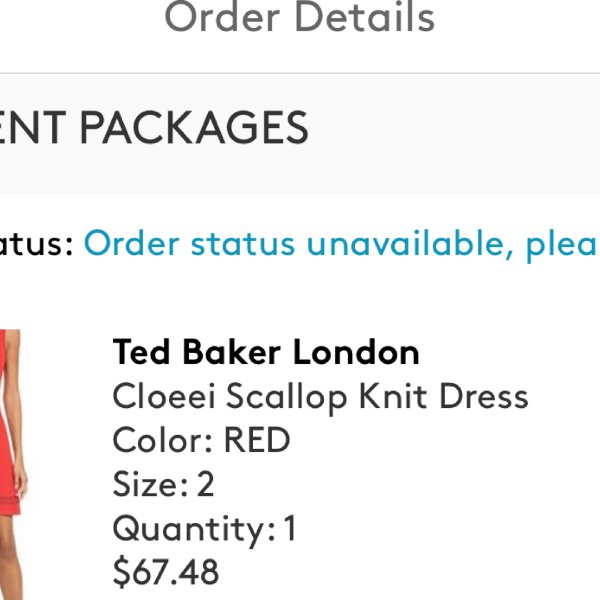Image resolution: width=600 pixels, height=600 pixels.
Task: Click the quantity value '1'
Action: click(290, 528)
